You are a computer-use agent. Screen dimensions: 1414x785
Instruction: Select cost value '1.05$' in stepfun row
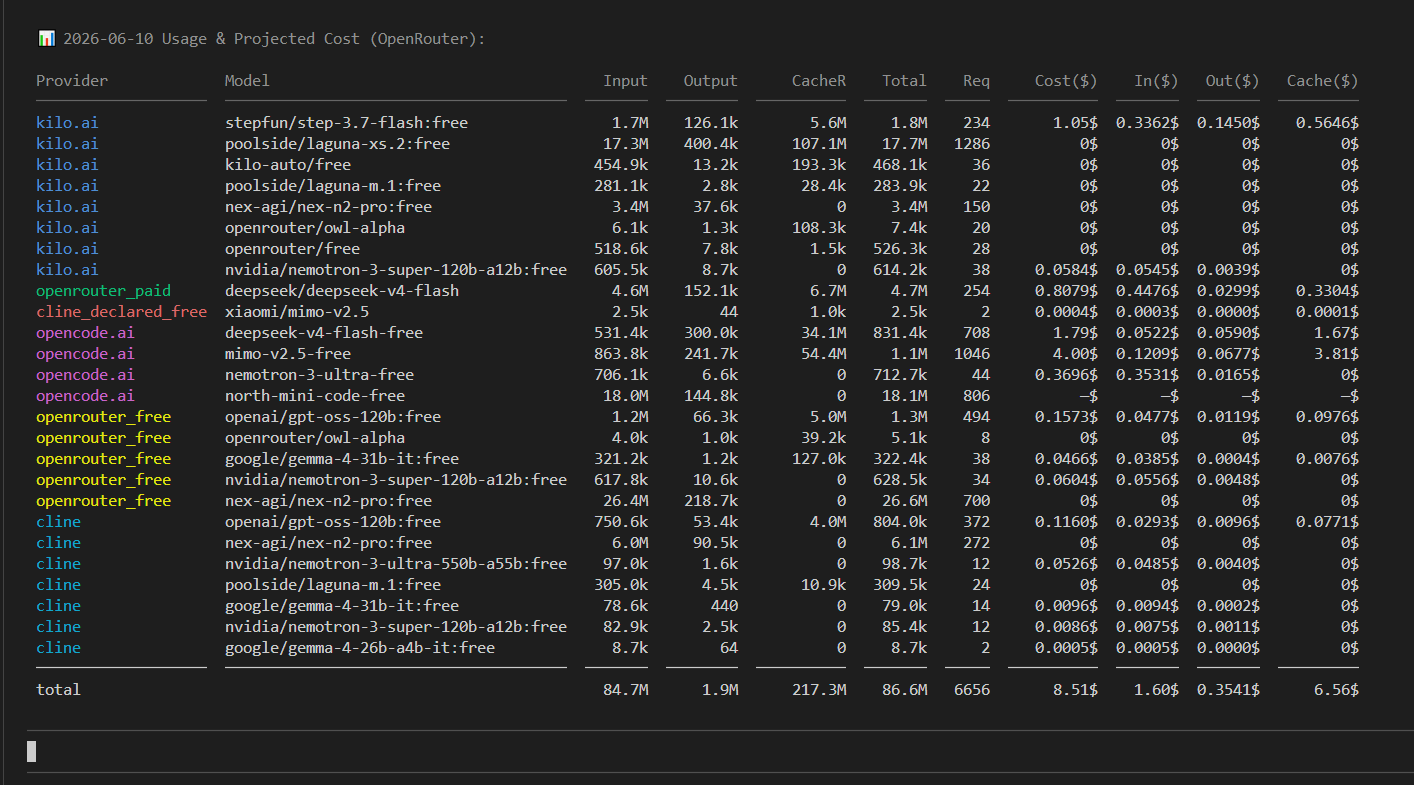pos(1075,123)
